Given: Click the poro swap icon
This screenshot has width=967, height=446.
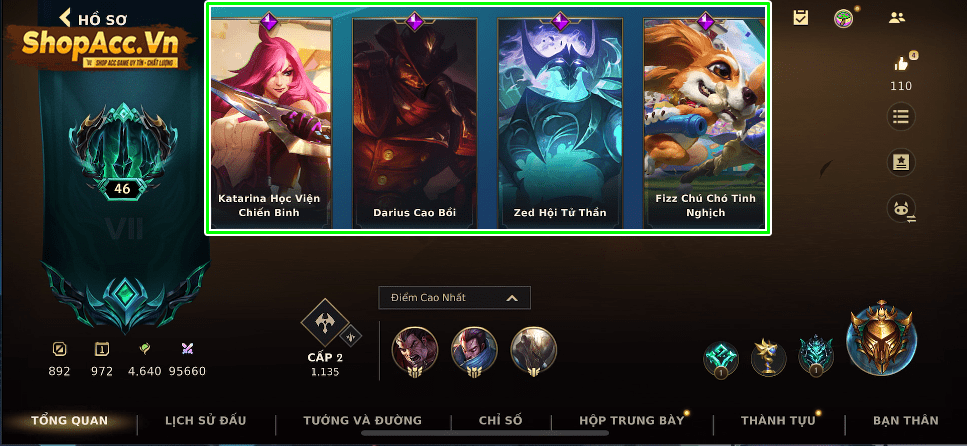Looking at the screenshot, I should 901,209.
